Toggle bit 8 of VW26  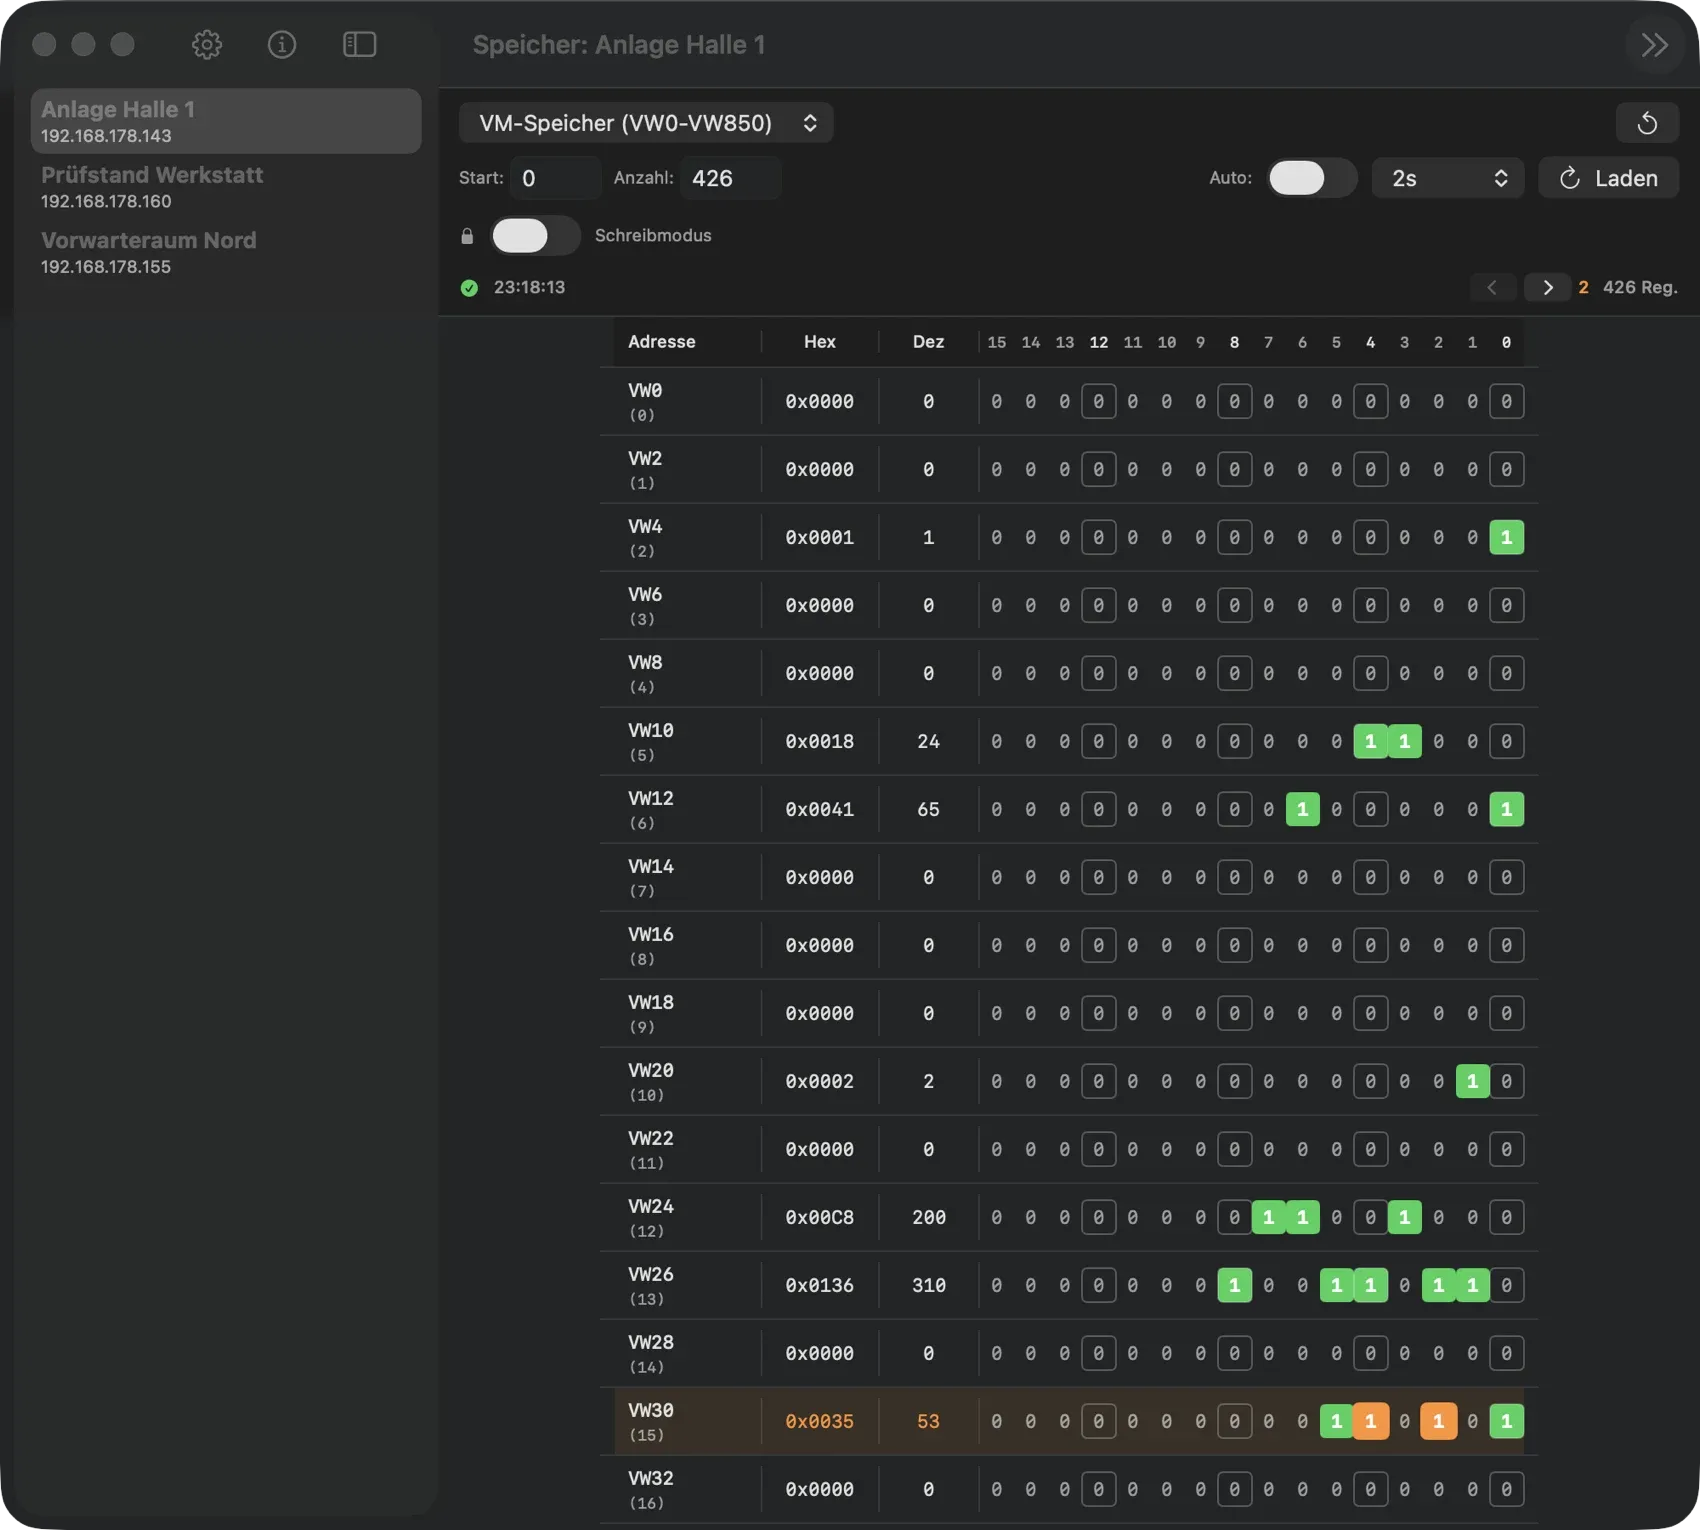(1234, 1286)
